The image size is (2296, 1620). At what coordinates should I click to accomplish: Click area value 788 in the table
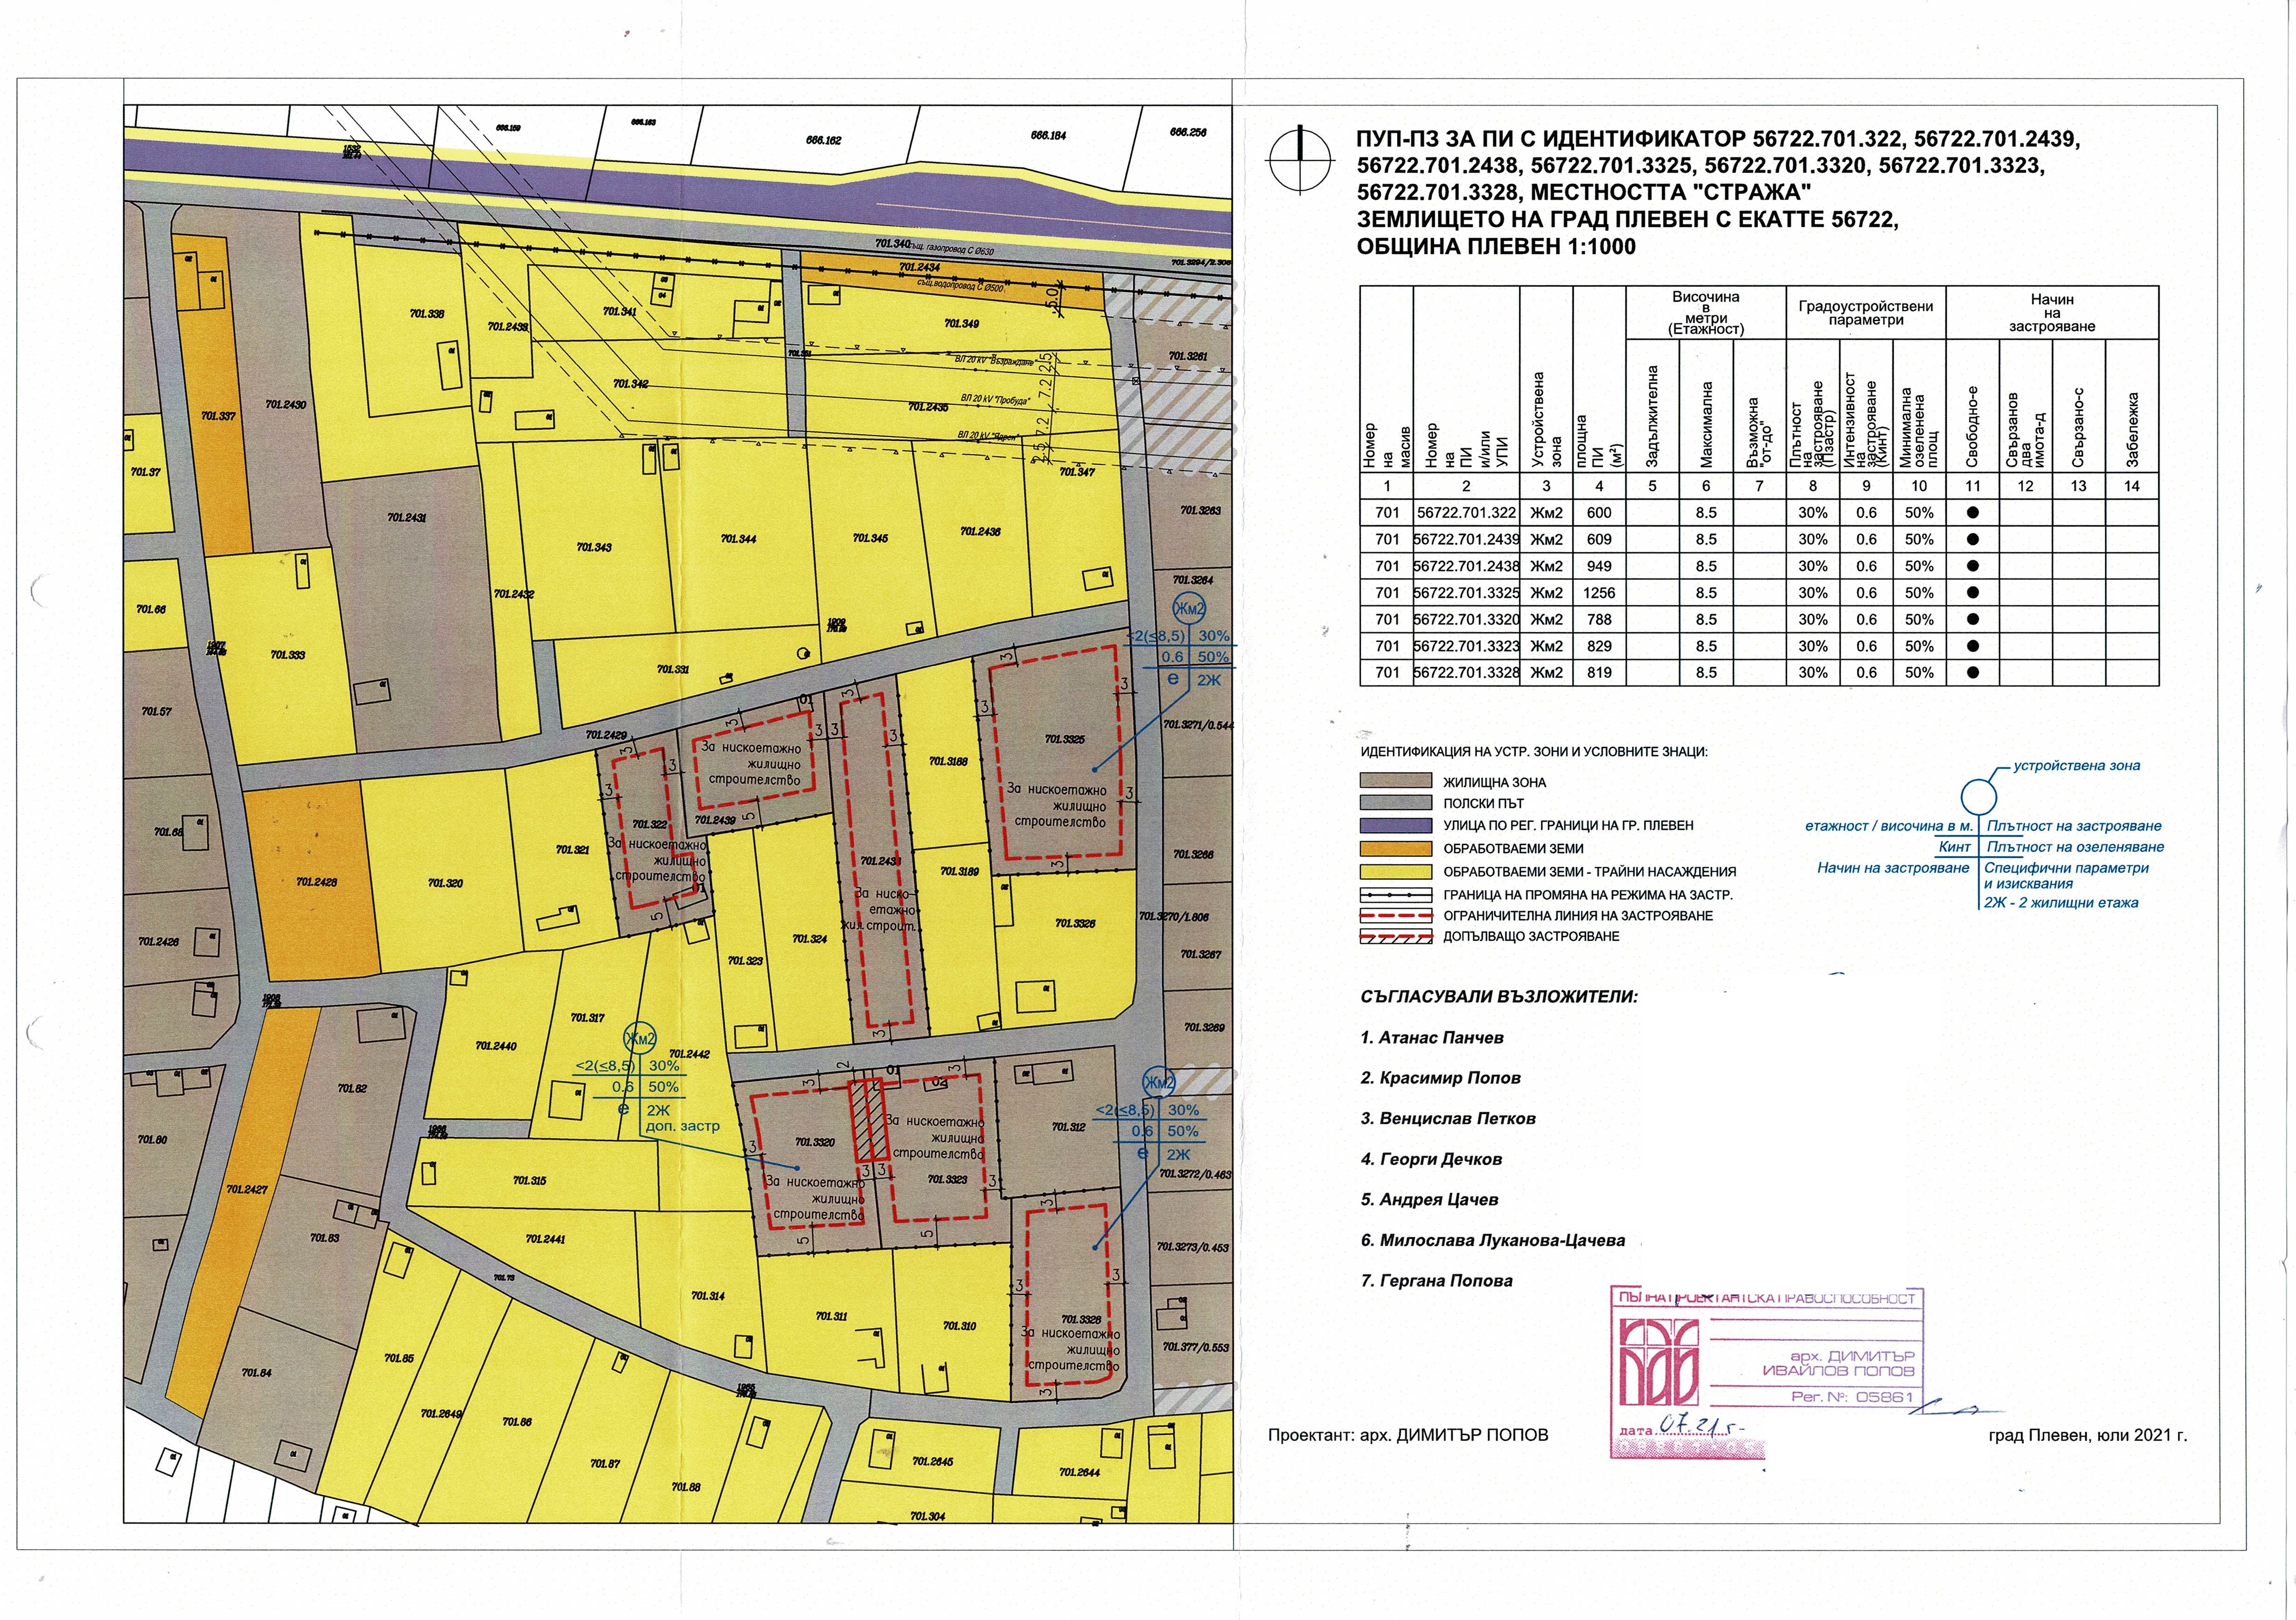tap(1599, 620)
